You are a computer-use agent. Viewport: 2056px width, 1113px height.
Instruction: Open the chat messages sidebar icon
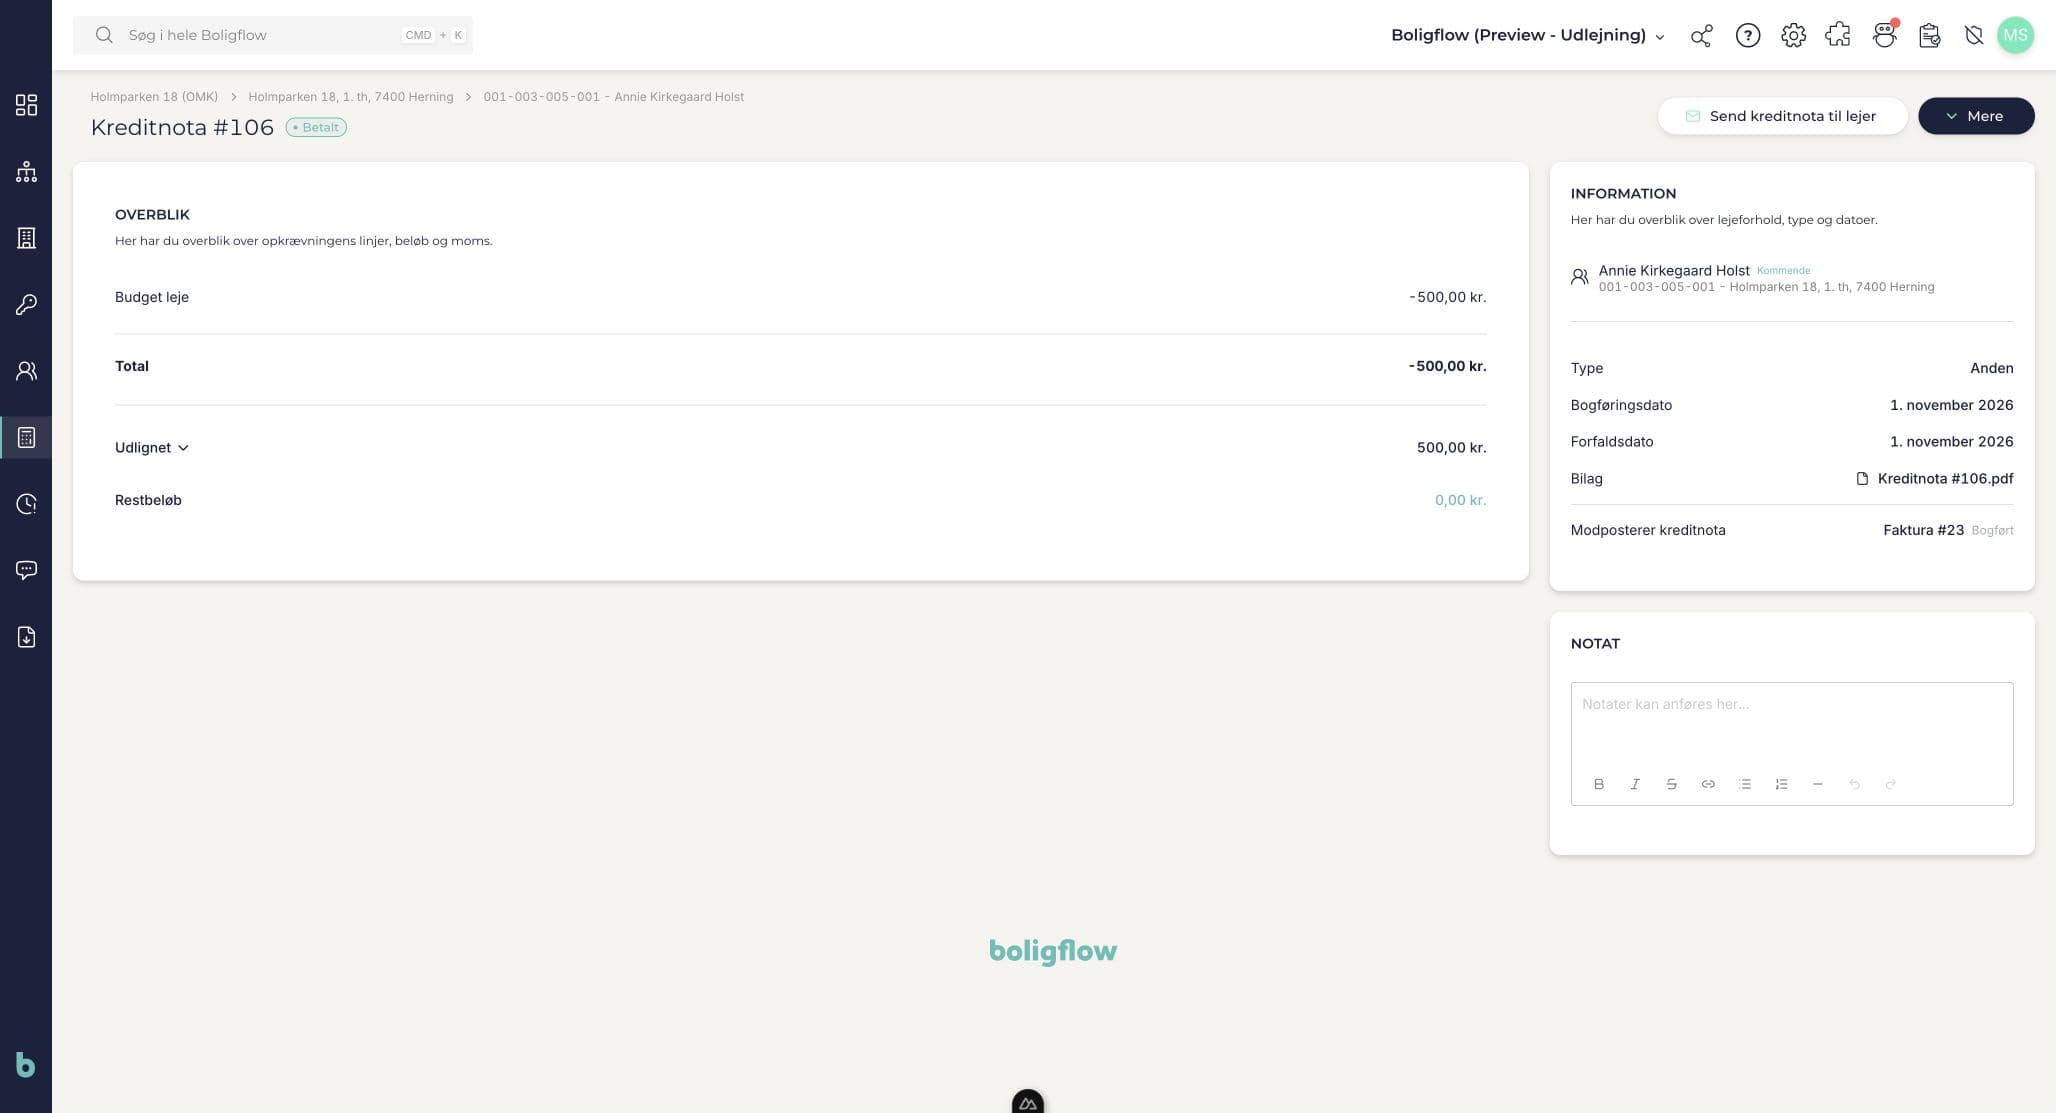[x=26, y=570]
